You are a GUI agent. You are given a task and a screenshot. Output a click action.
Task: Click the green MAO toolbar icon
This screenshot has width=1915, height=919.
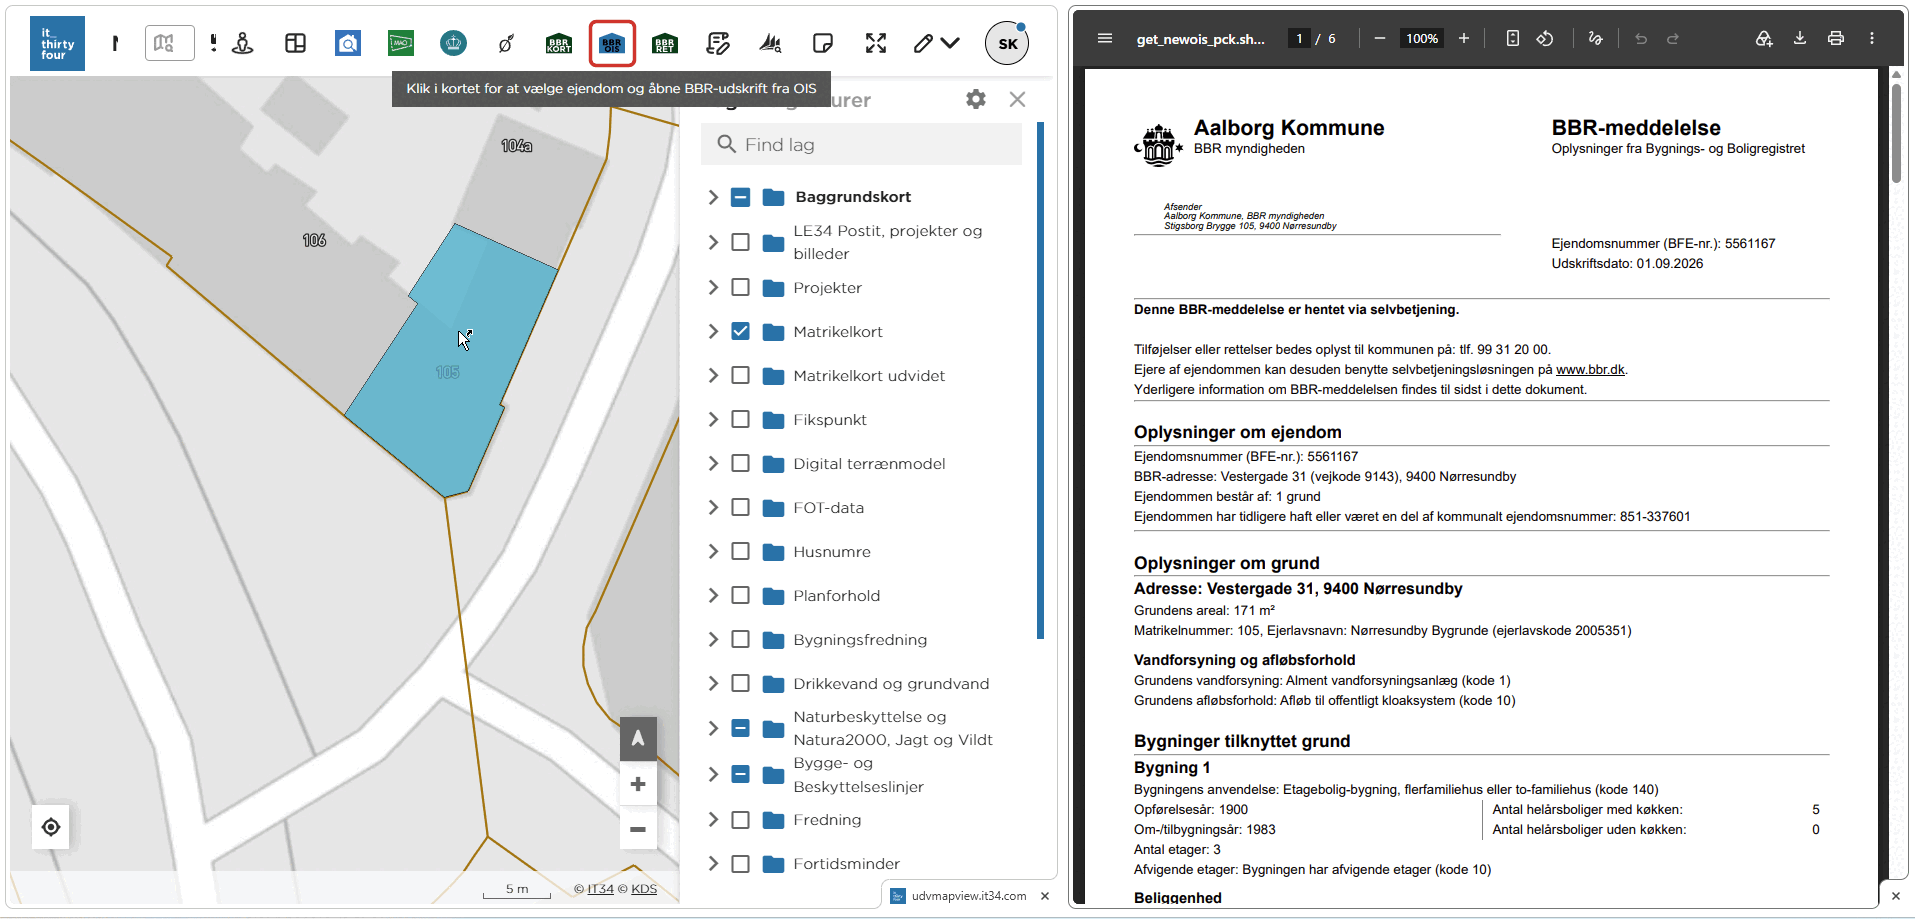tap(401, 43)
